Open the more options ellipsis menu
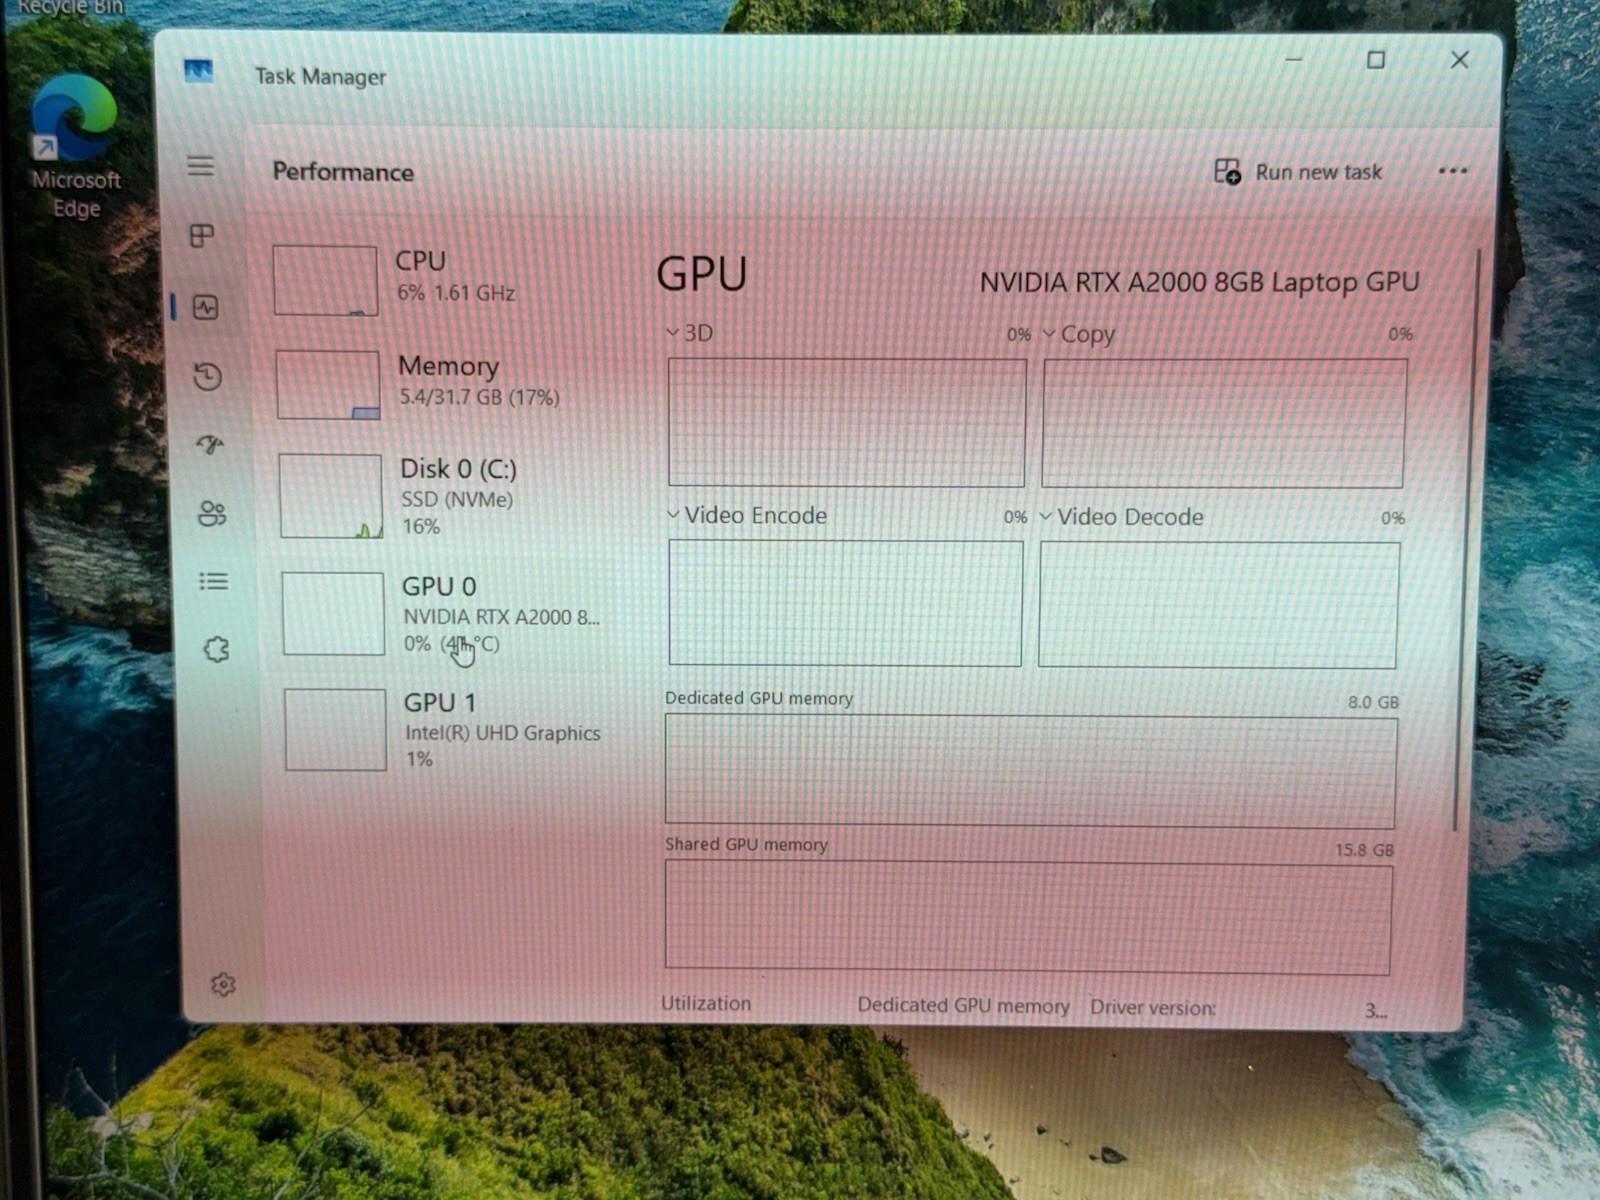The image size is (1600, 1200). 1453,171
